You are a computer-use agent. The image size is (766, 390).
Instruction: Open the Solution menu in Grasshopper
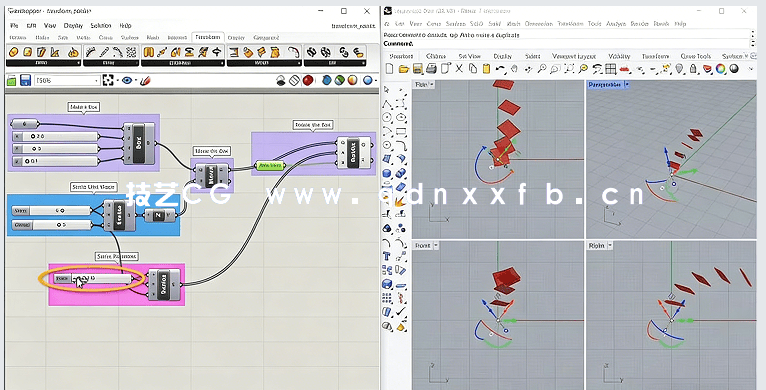[x=101, y=25]
